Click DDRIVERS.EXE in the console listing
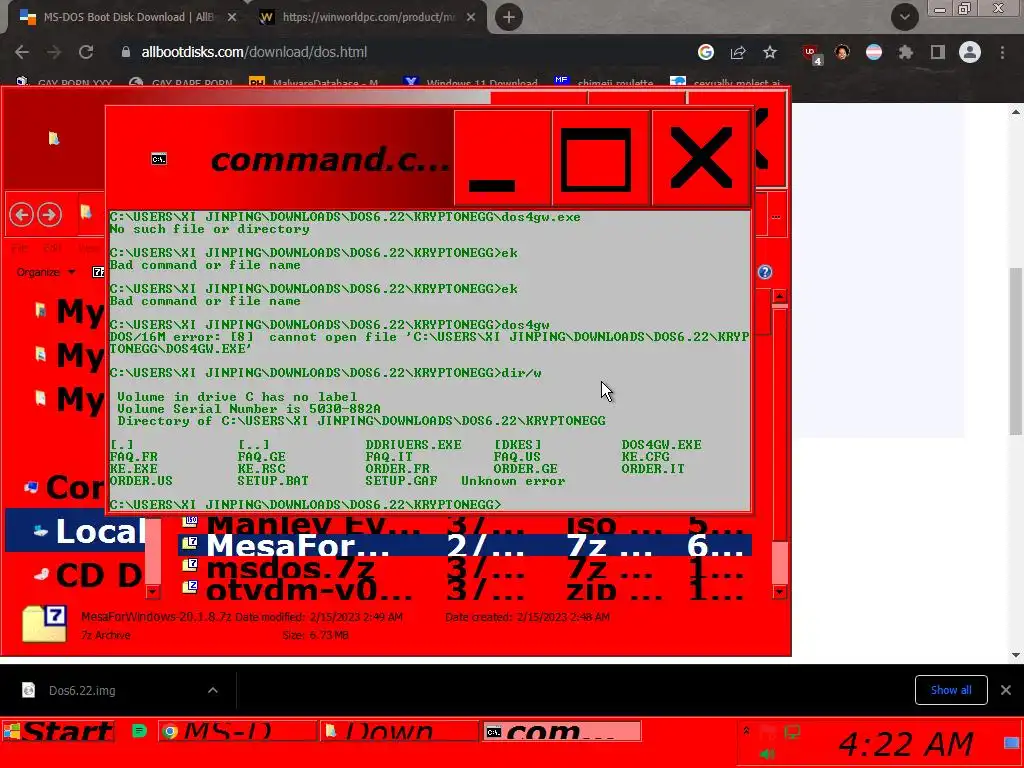The image size is (1024, 768). [x=413, y=445]
